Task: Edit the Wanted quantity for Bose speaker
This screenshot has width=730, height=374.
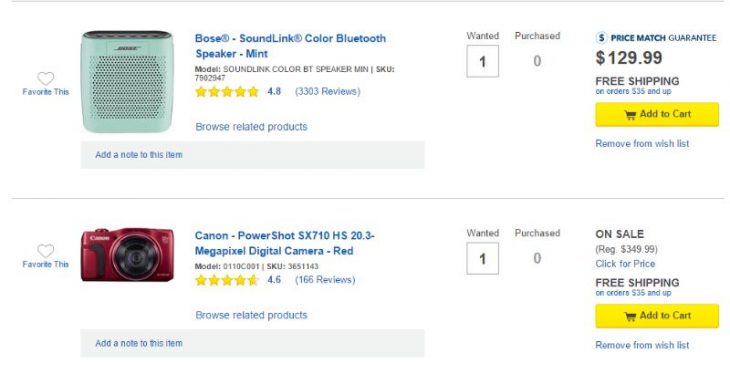Action: (482, 61)
